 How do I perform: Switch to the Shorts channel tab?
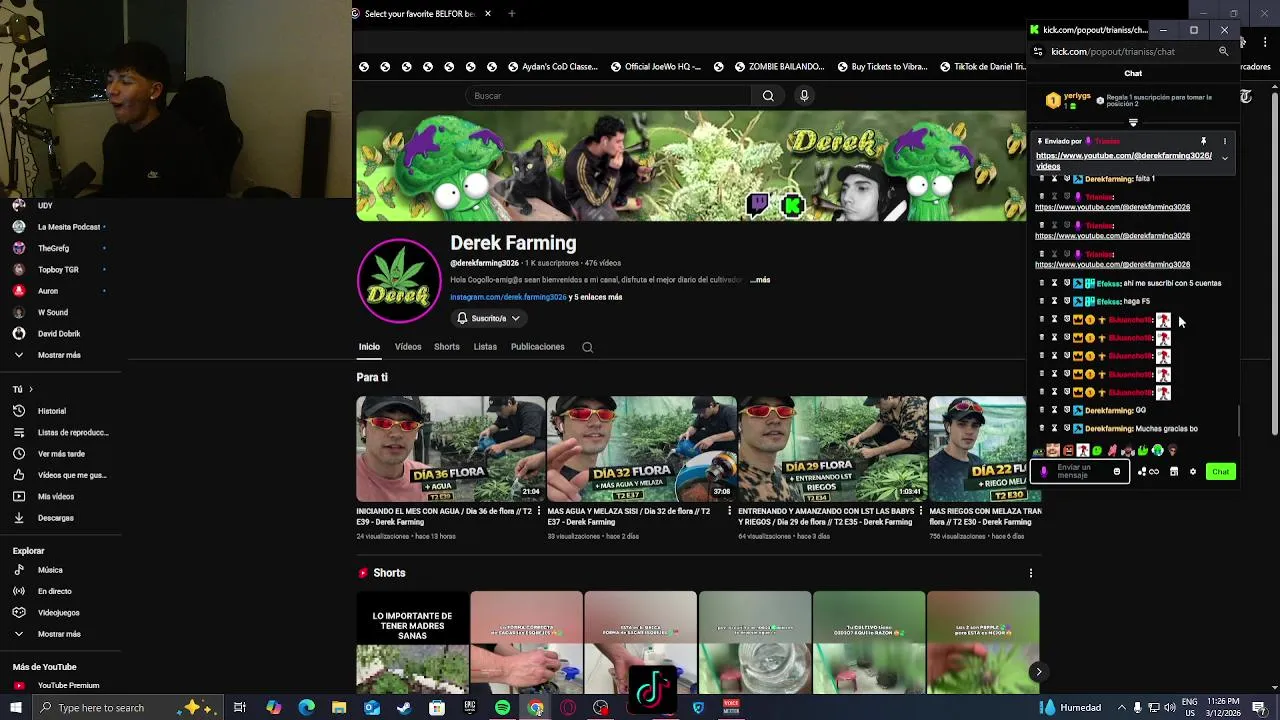(x=447, y=347)
